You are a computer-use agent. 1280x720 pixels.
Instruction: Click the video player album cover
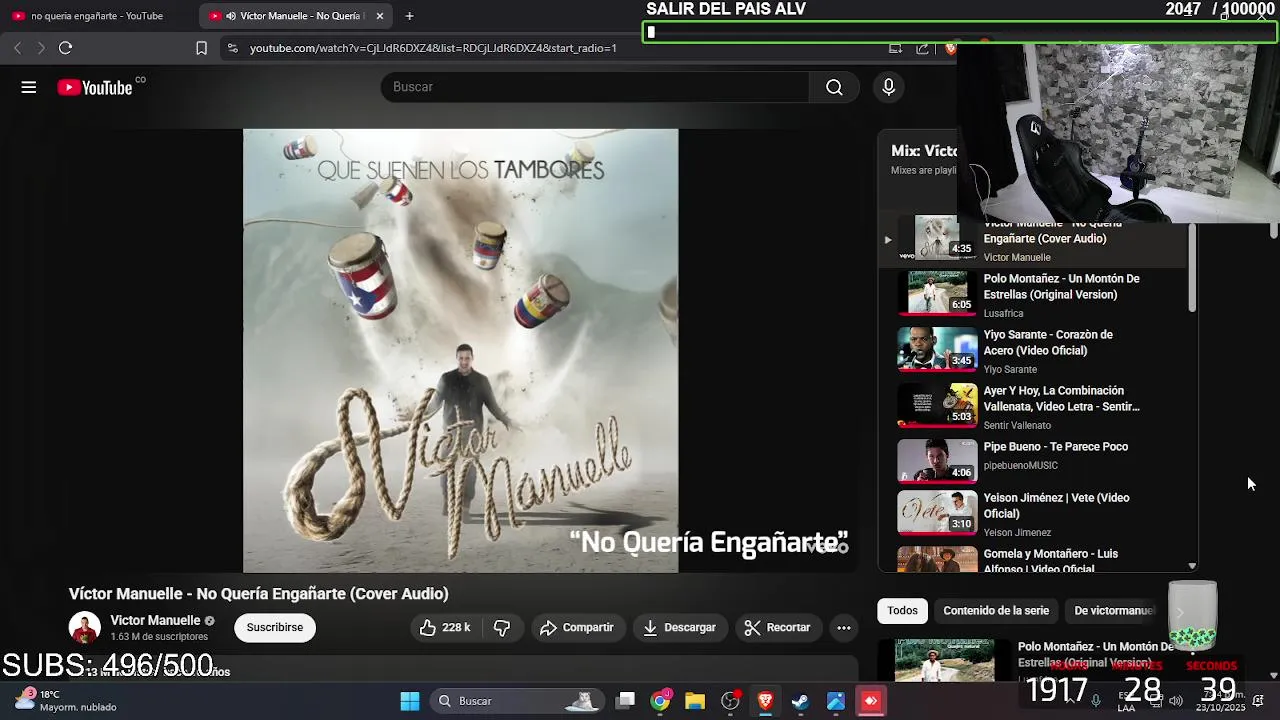point(460,350)
